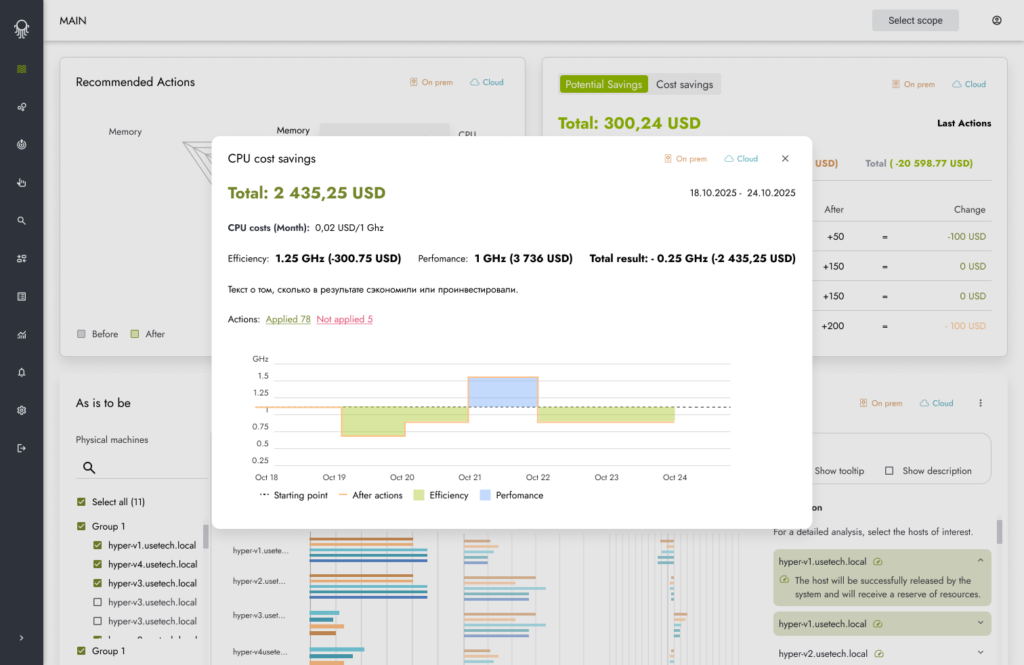The image size is (1024, 665).
Task: Click the octopus logo in sidebar
Action: 22,28
